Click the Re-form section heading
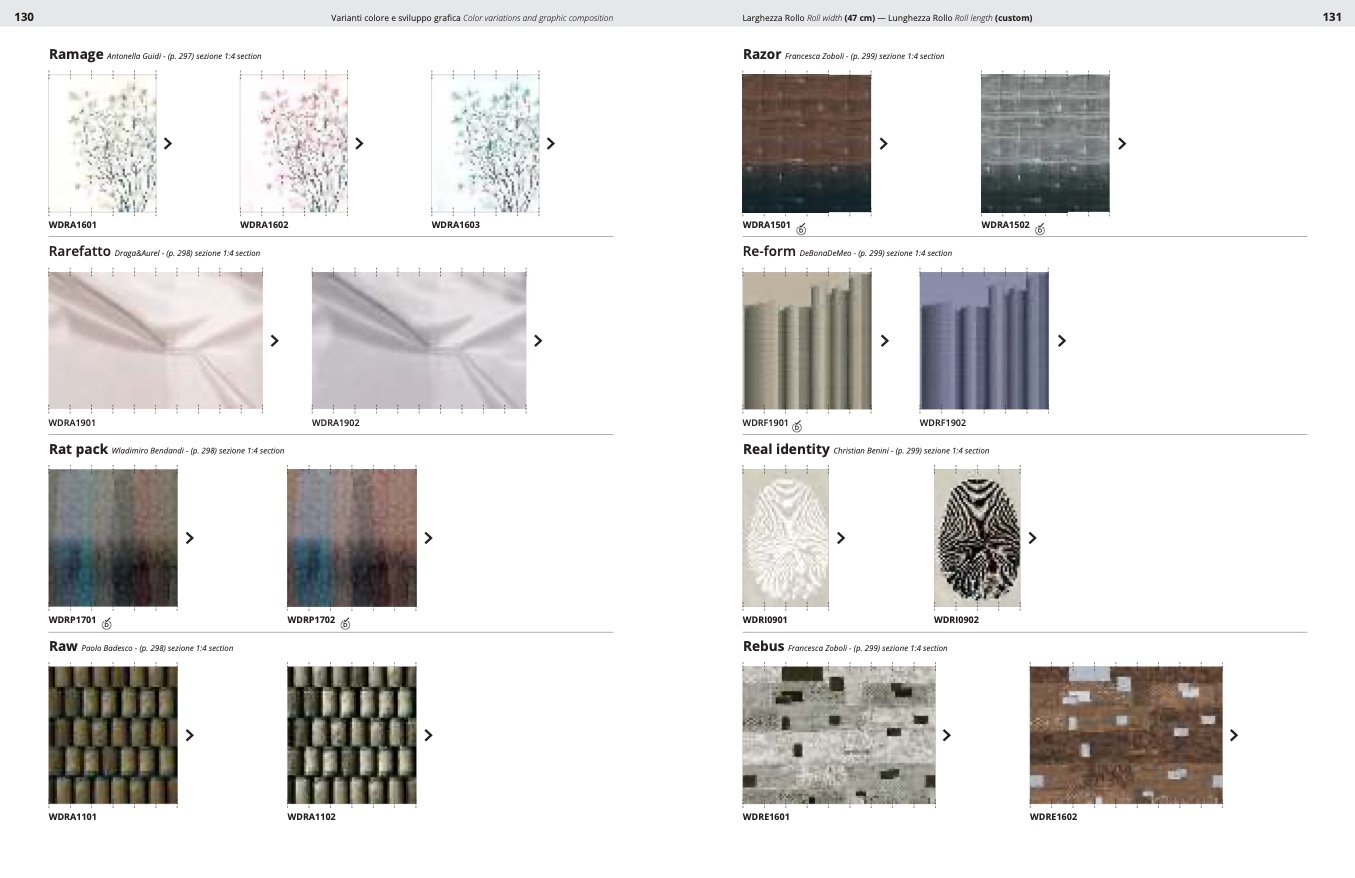This screenshot has width=1355, height=878. click(769, 252)
